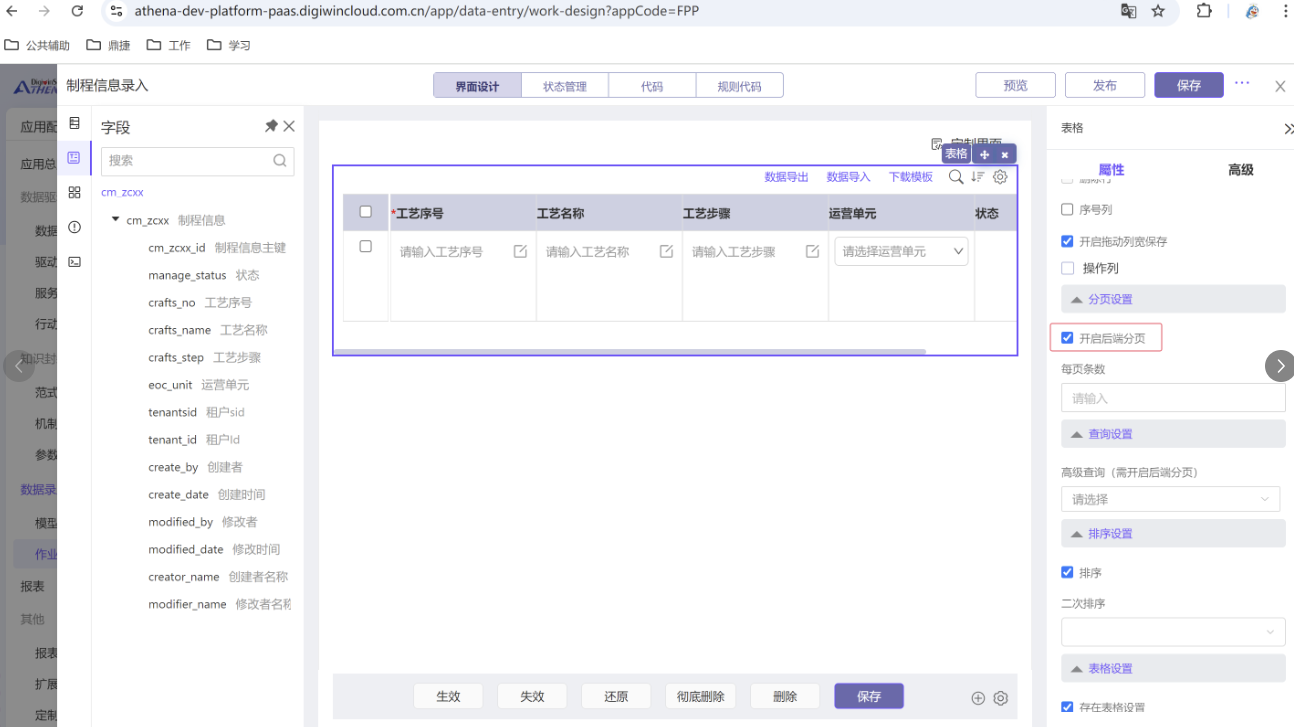Screen dimensions: 1294x727
Task: Open the 高级查询 请选择 dropdown
Action: pyautogui.click(x=1170, y=498)
